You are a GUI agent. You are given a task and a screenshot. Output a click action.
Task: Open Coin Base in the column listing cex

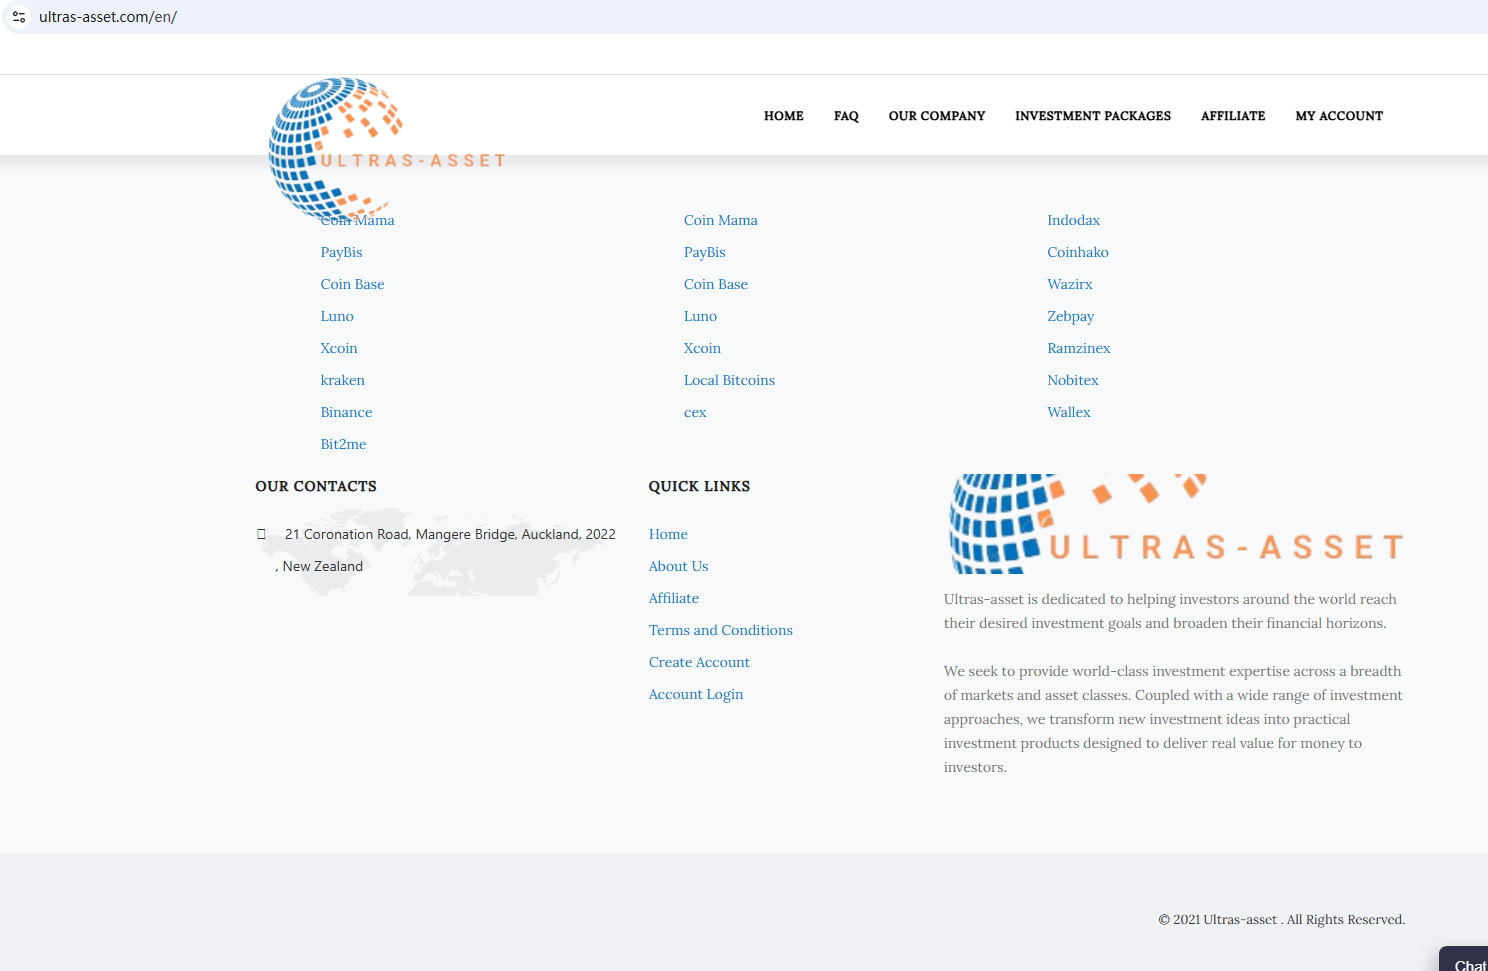(716, 284)
